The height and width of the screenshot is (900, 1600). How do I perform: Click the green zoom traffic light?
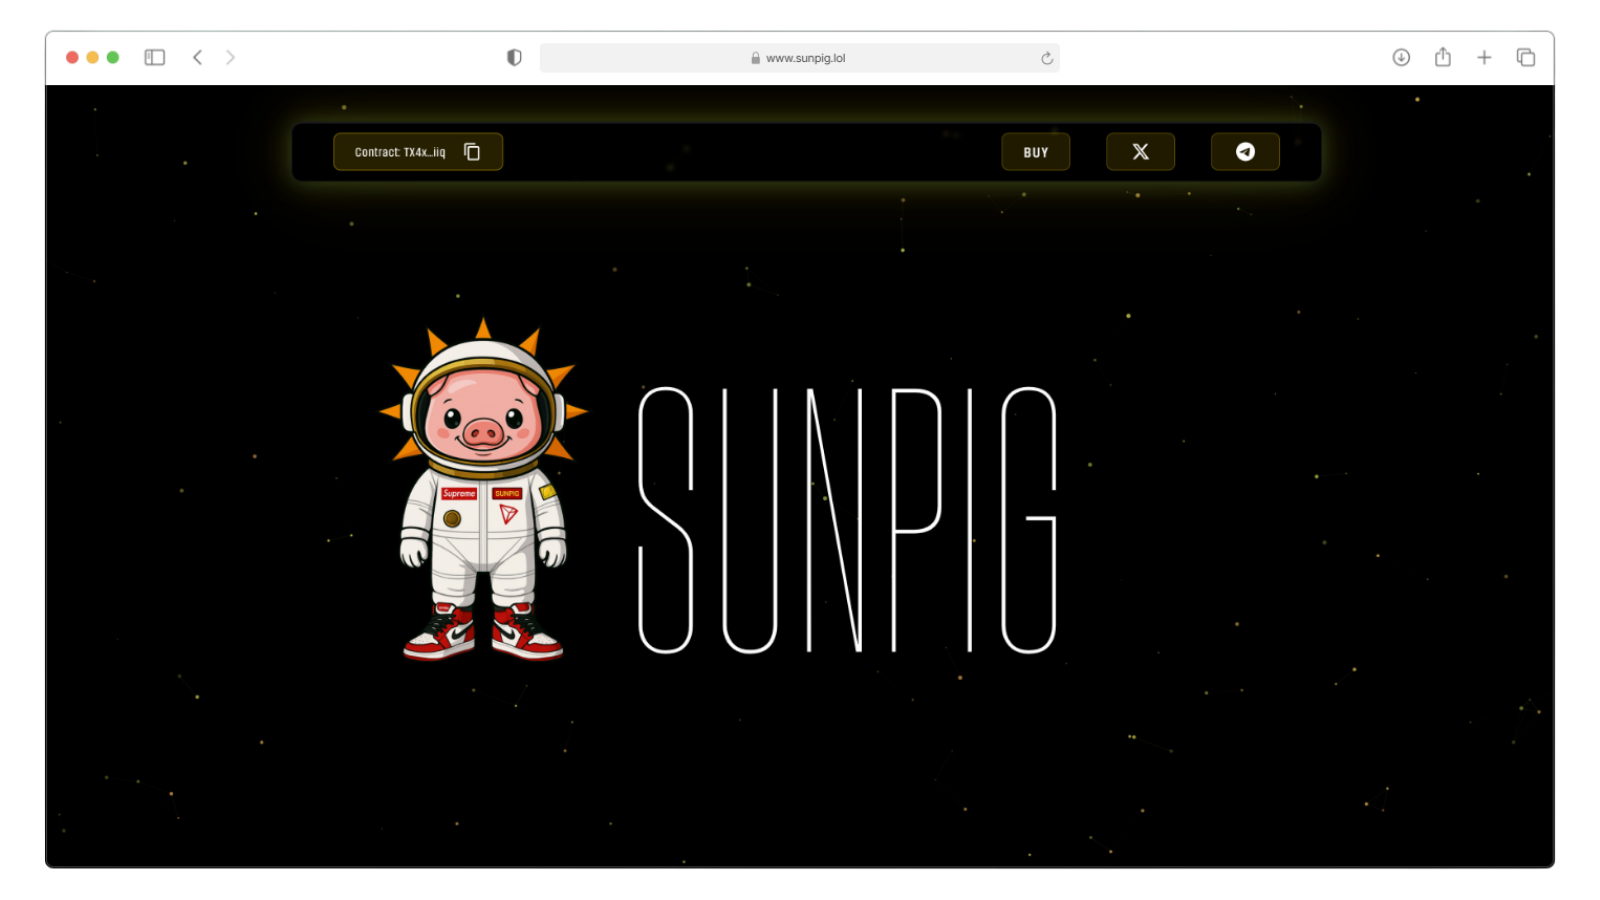pyautogui.click(x=114, y=57)
